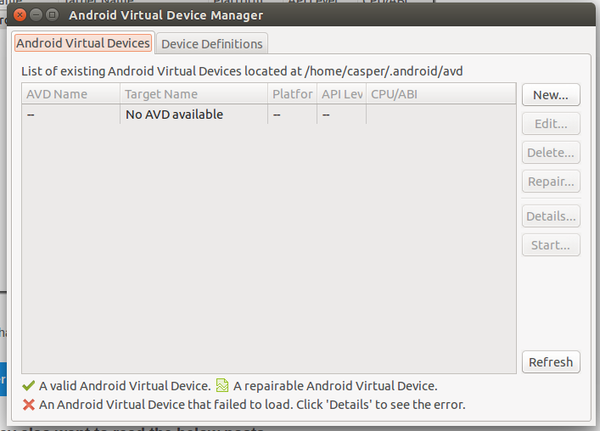Sort by the AVD Name column header
Image resolution: width=600 pixels, height=431 pixels.
pos(71,94)
